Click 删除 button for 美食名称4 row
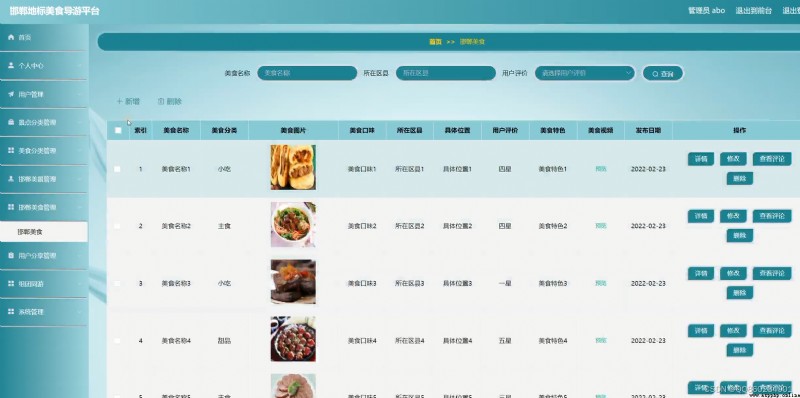This screenshot has height=398, width=800. 740,350
